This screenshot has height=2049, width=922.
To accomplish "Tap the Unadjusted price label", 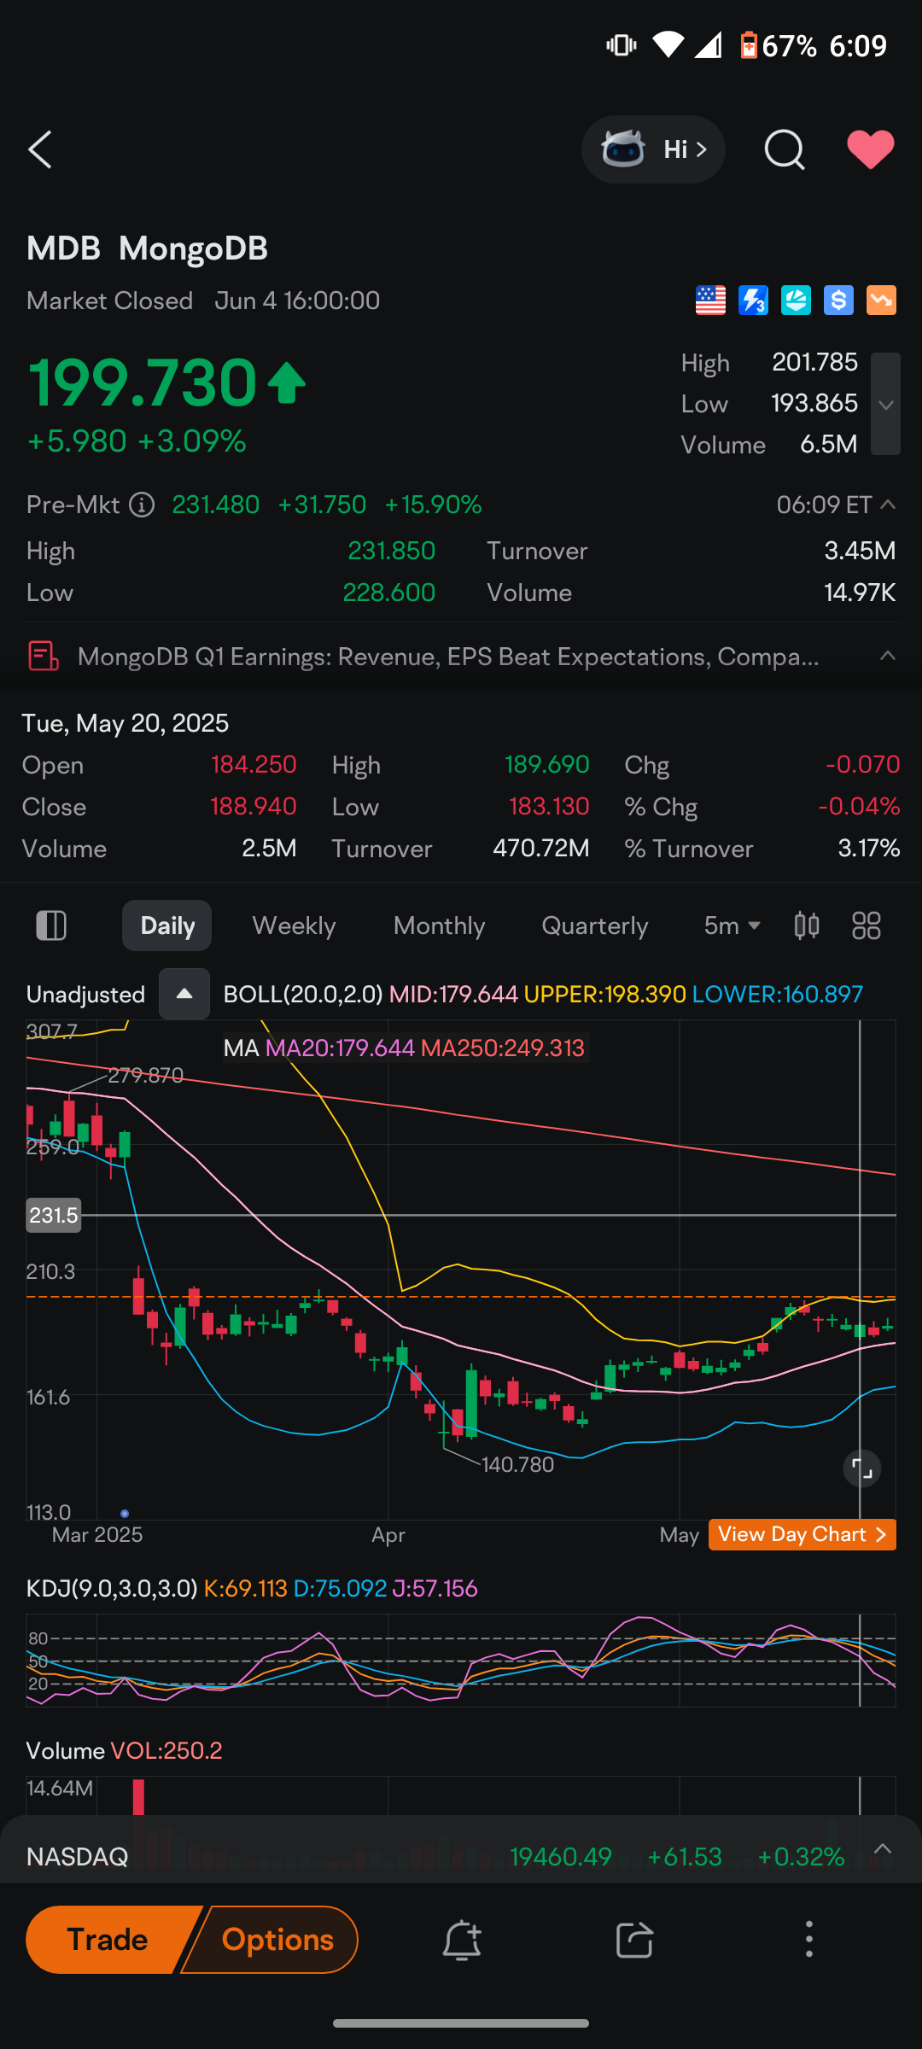I will pos(86,995).
